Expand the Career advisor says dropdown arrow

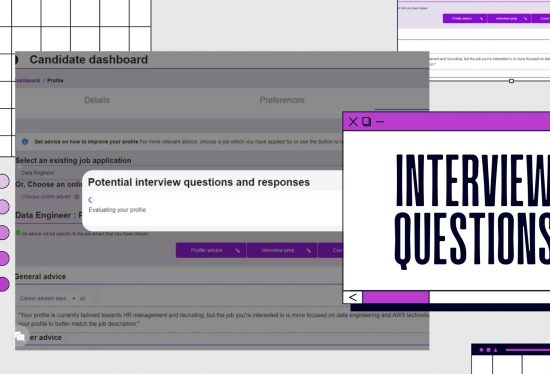coord(74,298)
